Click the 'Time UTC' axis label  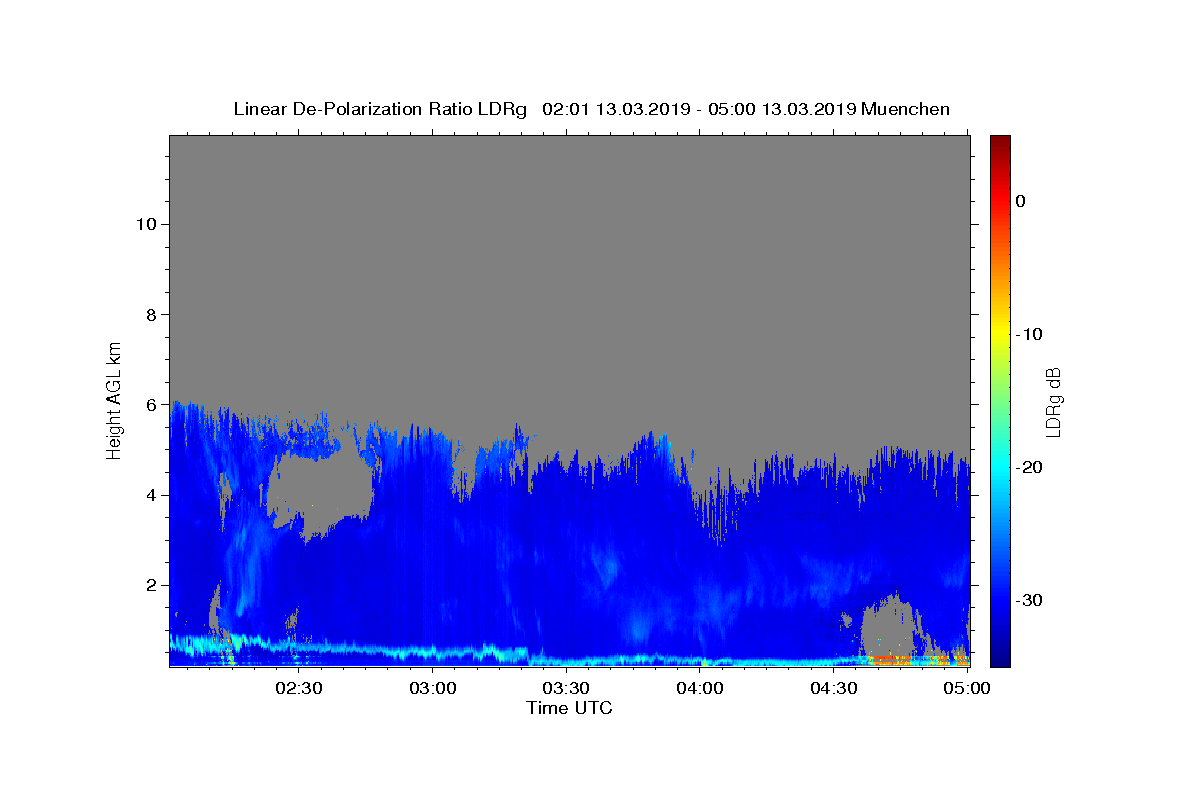569,708
